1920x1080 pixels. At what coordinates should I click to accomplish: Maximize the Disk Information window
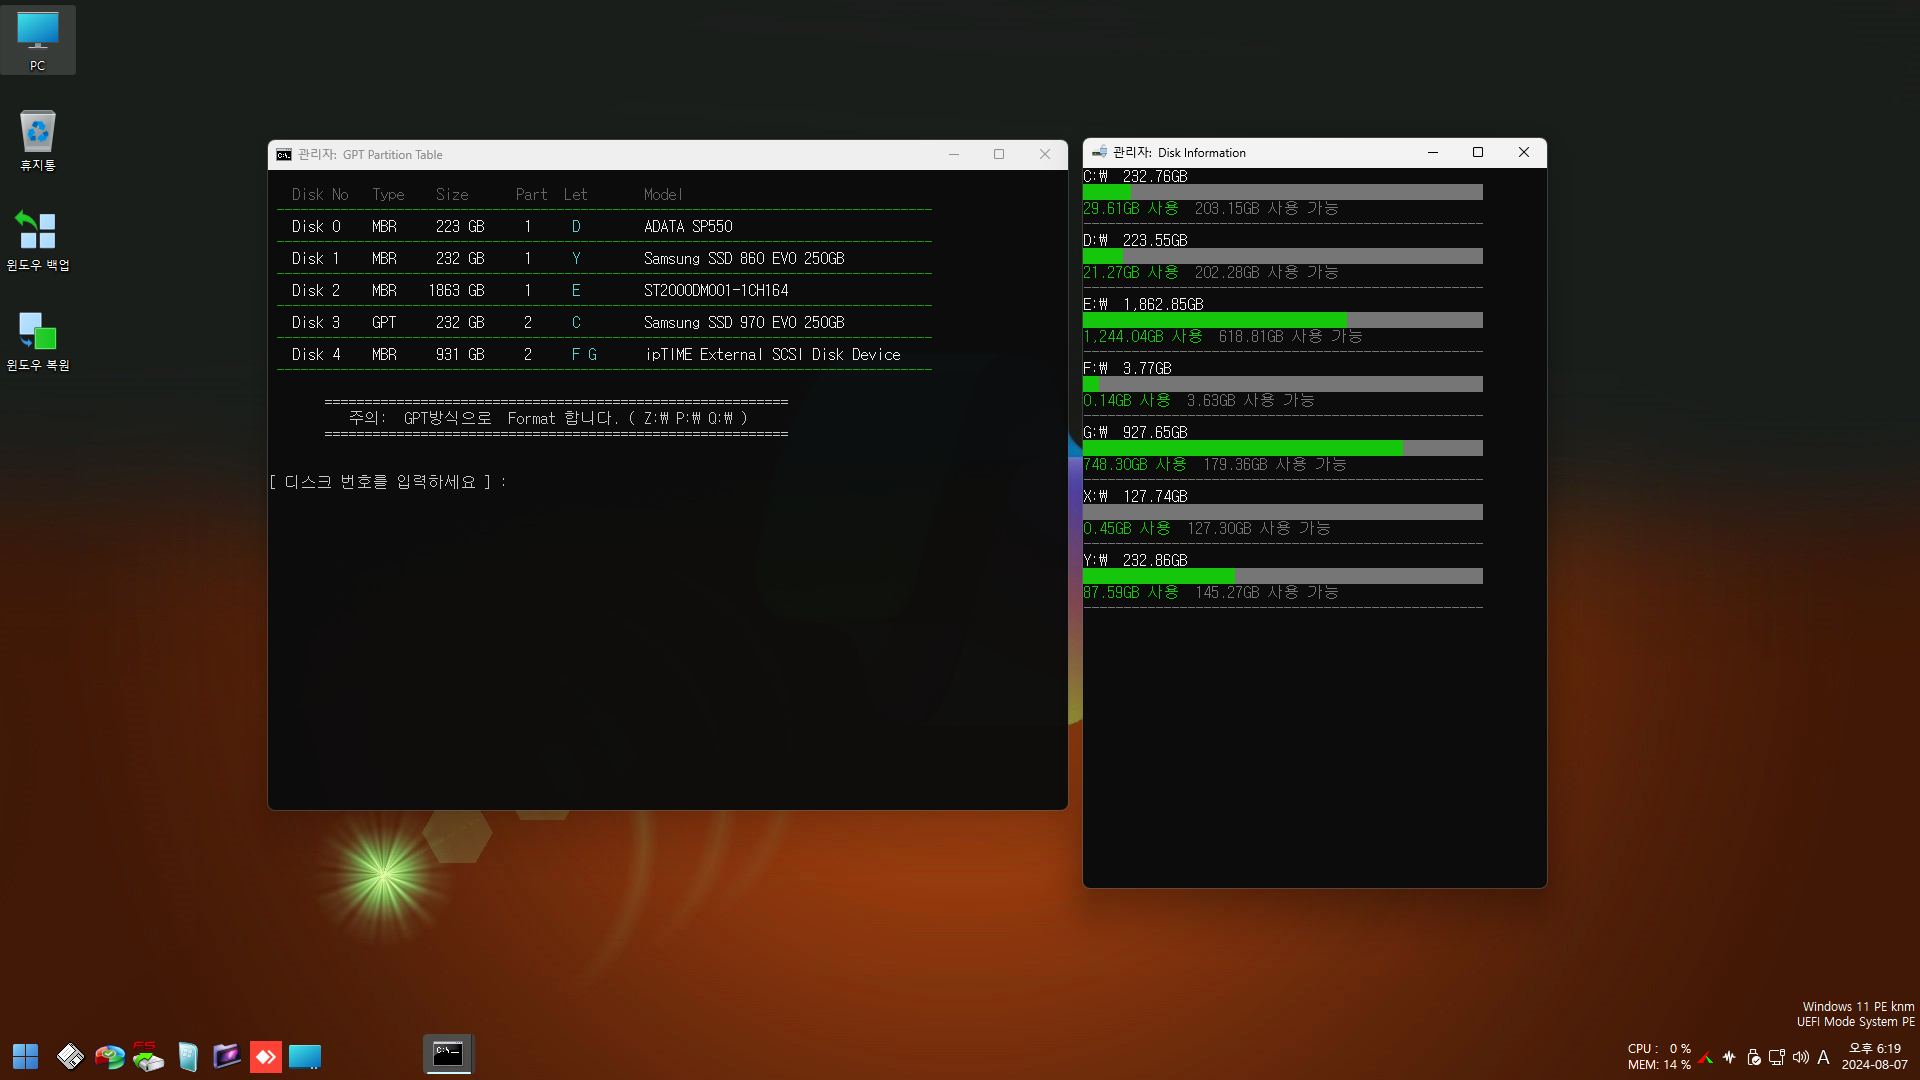(x=1478, y=152)
